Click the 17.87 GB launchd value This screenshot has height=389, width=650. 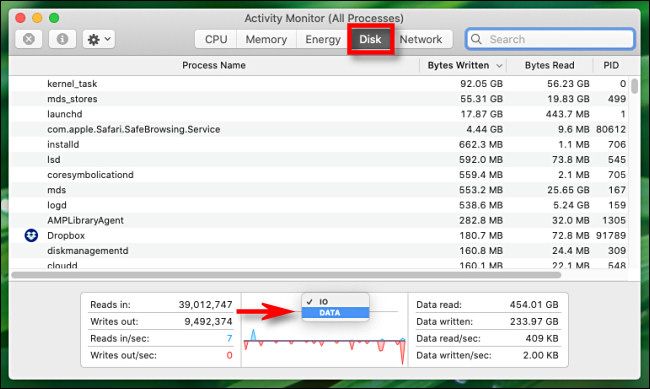coord(482,114)
